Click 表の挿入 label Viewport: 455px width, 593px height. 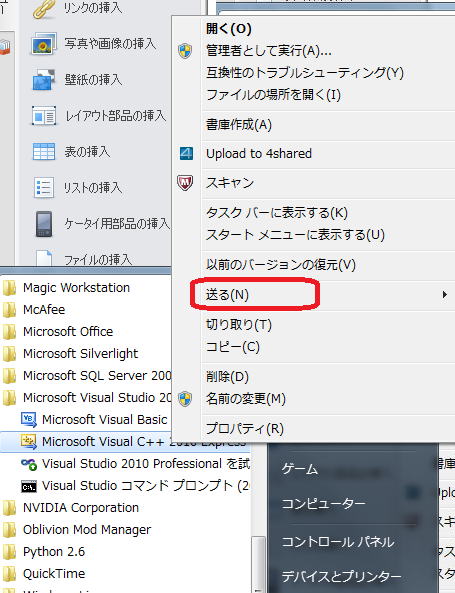point(87,151)
